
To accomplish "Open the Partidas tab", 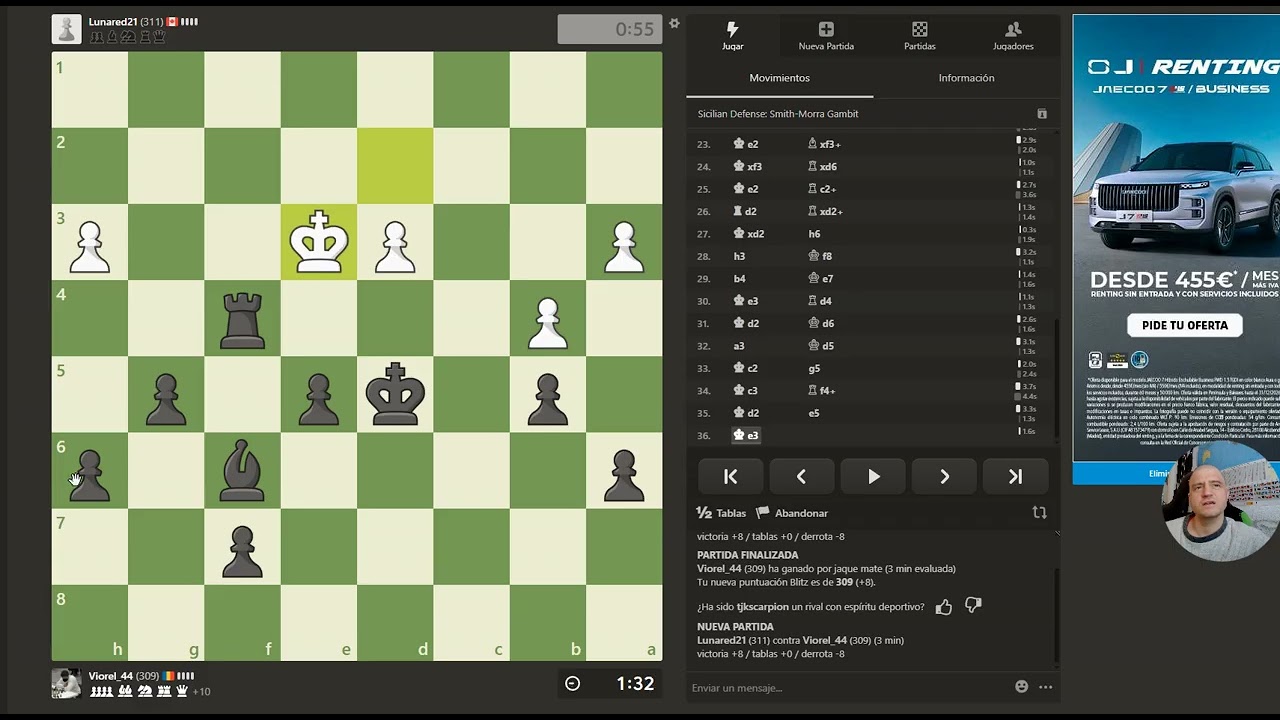I will point(919,36).
